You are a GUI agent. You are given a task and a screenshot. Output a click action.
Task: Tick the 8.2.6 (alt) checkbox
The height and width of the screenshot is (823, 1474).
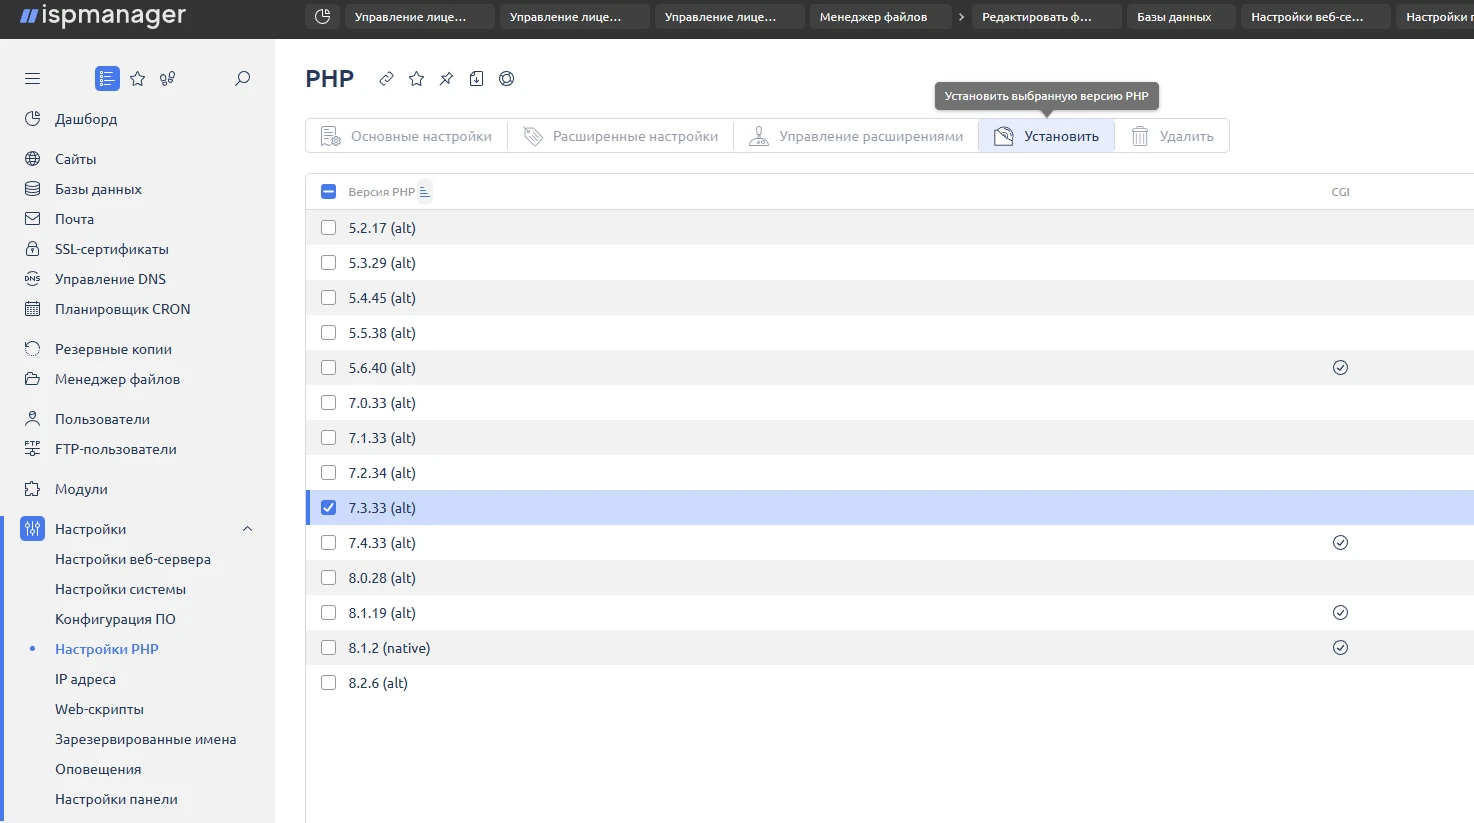pos(328,683)
